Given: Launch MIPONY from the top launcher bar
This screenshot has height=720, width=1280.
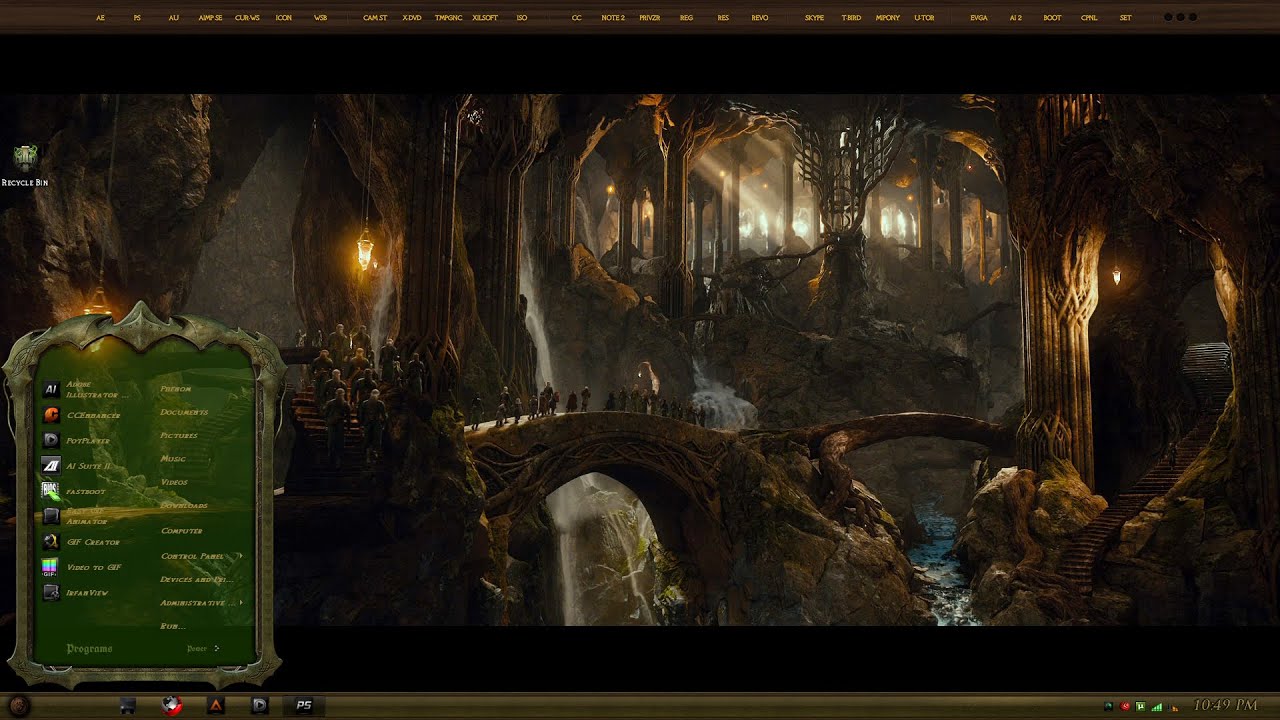Looking at the screenshot, I should point(888,18).
